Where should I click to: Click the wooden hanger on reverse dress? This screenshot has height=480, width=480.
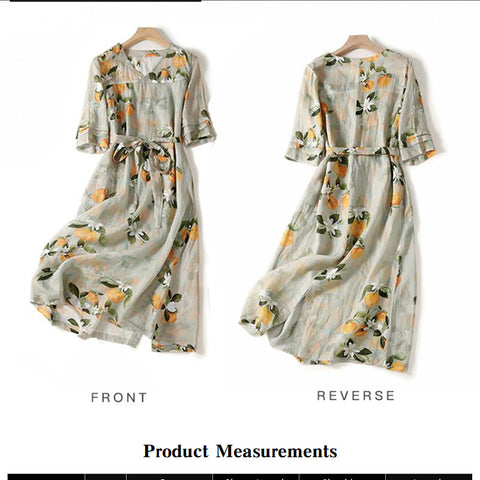point(358,45)
